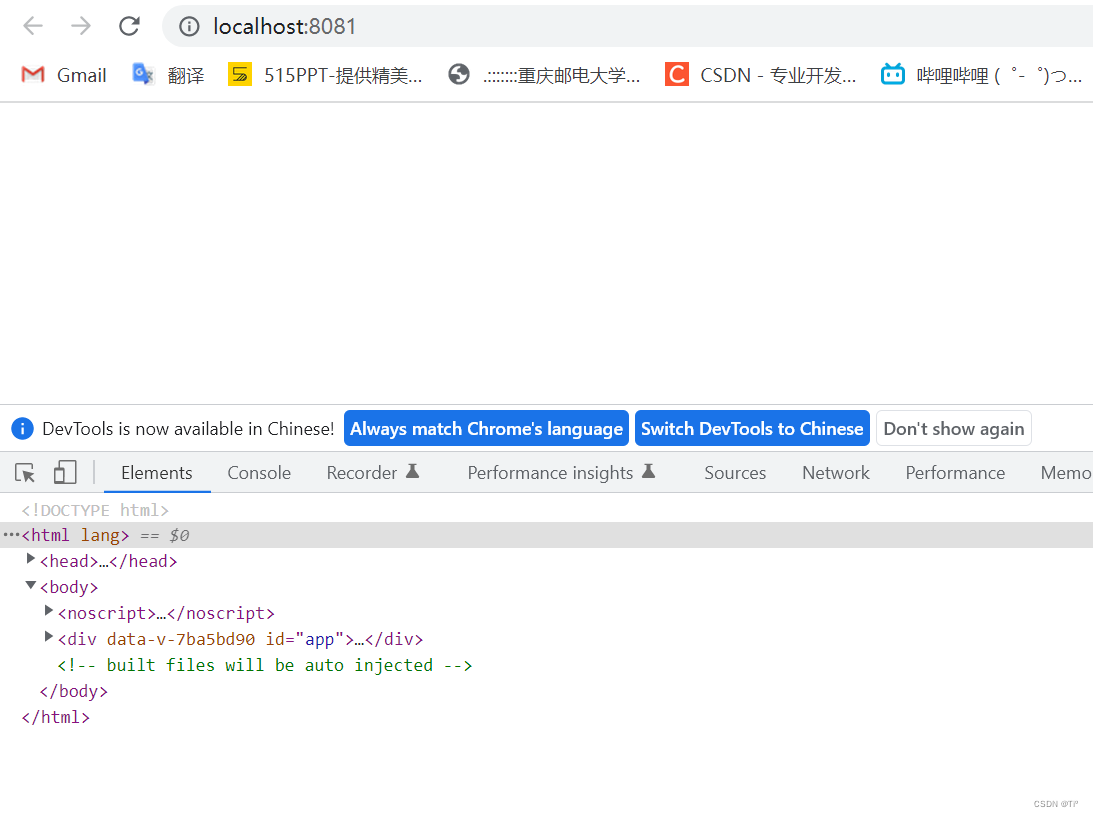Expand the head element in the DOM tree
The height and width of the screenshot is (817, 1093).
click(30, 560)
